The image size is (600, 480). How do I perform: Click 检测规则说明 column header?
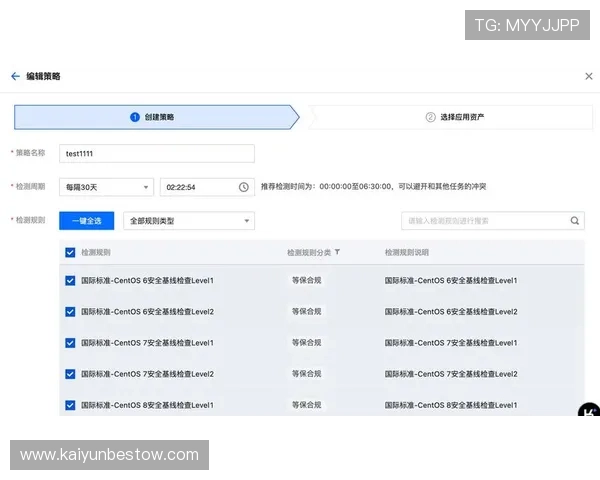click(x=407, y=252)
